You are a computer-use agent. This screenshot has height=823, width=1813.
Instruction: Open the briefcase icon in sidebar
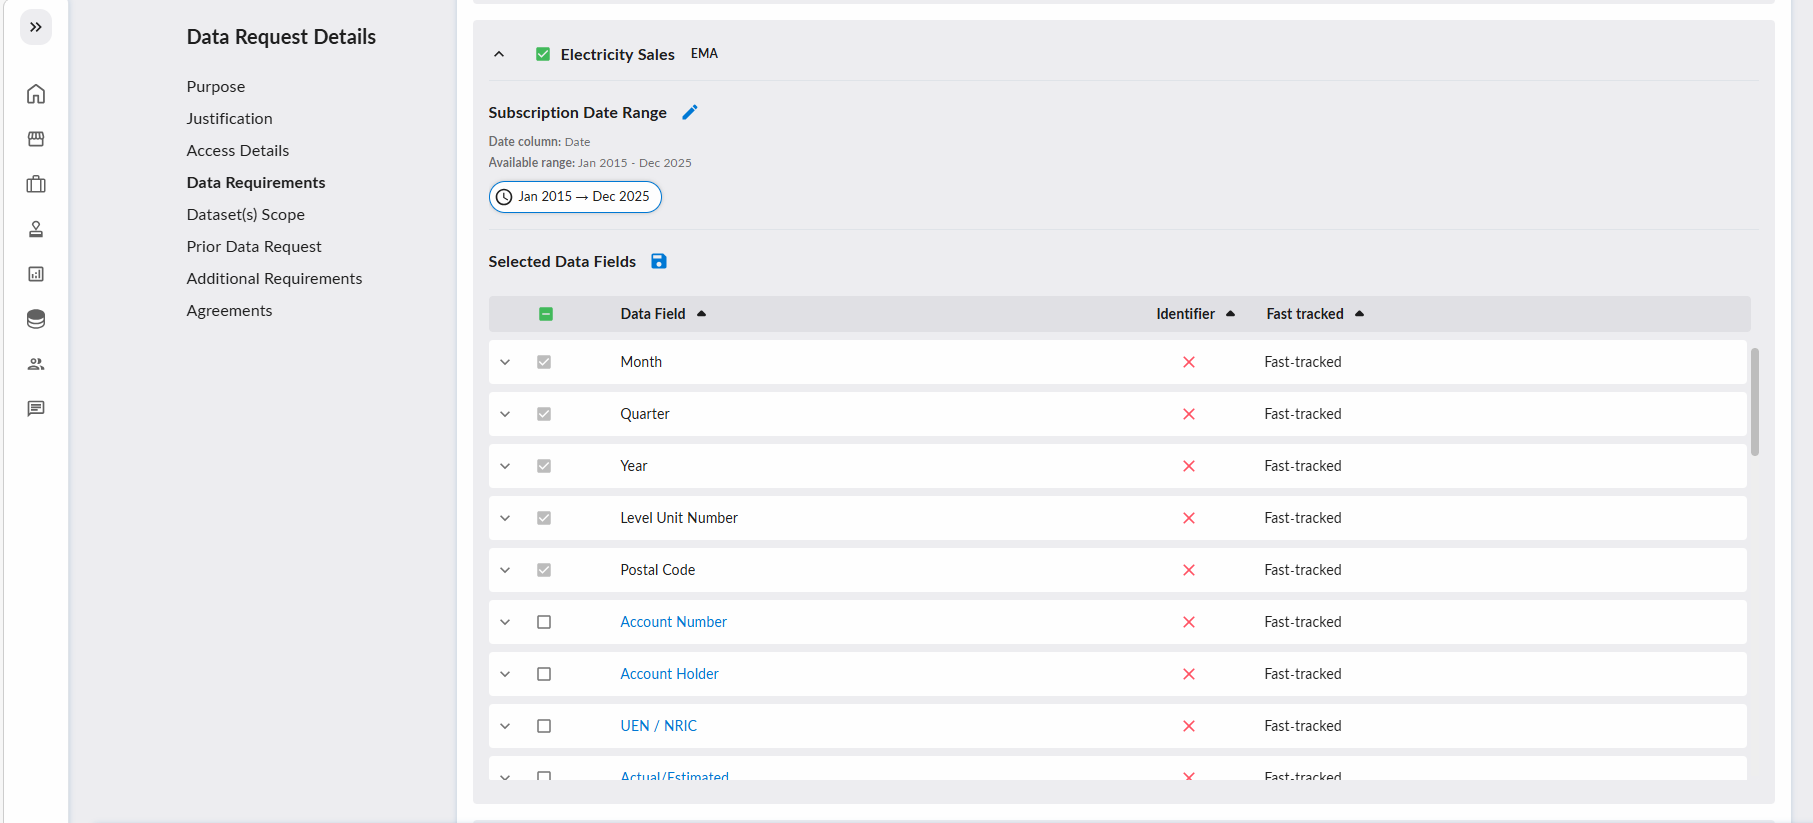click(x=36, y=184)
